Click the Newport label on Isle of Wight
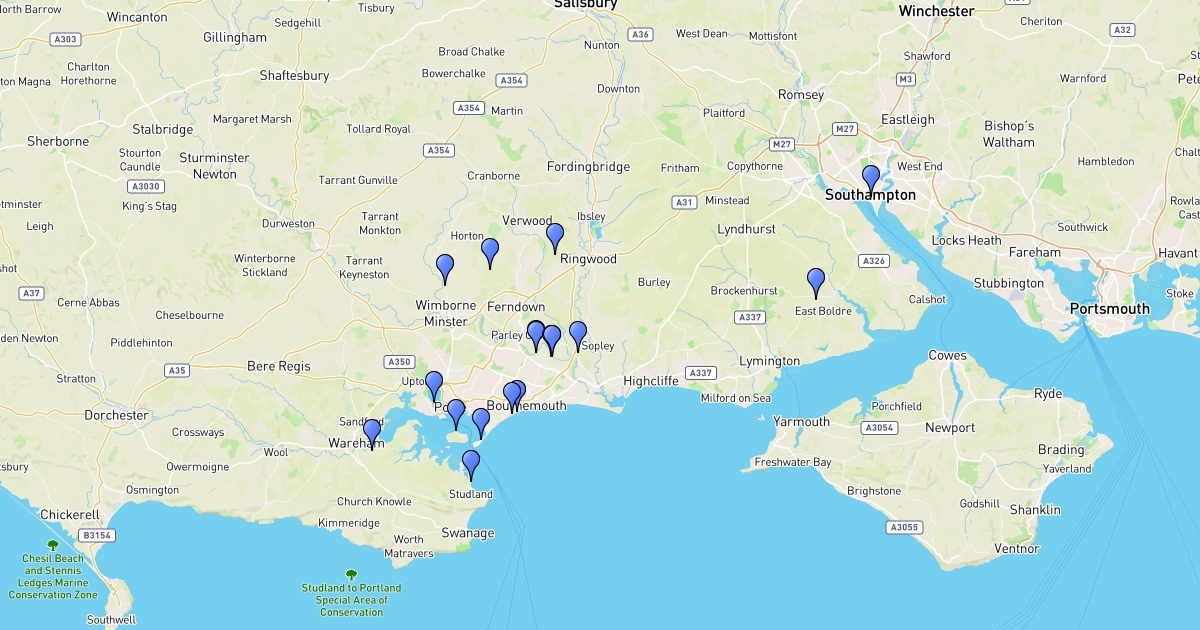This screenshot has height=630, width=1200. pyautogui.click(x=950, y=428)
